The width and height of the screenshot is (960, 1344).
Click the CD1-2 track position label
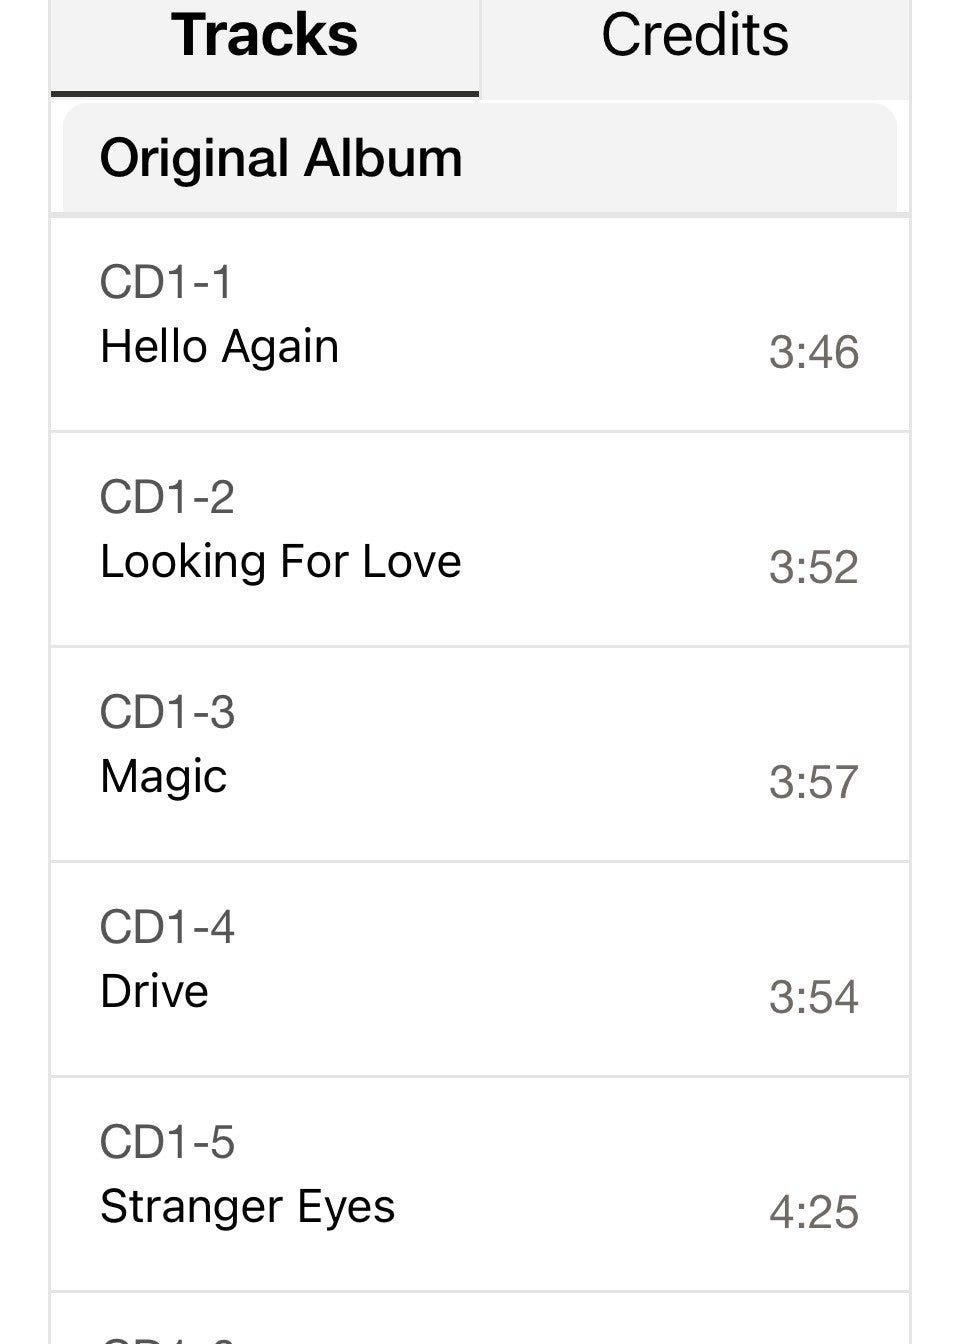(167, 497)
